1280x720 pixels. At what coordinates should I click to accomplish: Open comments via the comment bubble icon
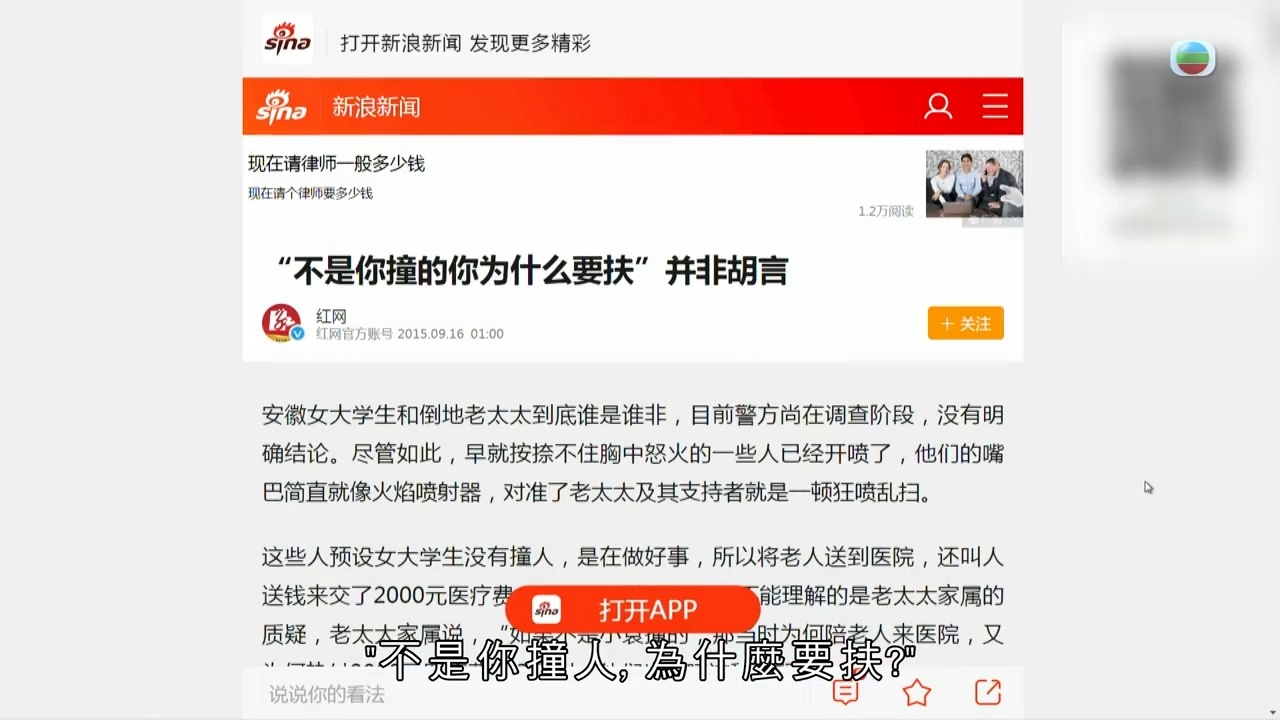[846, 692]
